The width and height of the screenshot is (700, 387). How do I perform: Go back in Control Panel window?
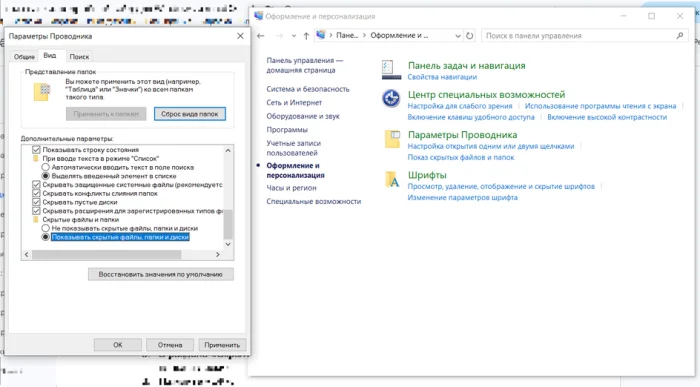pyautogui.click(x=261, y=36)
